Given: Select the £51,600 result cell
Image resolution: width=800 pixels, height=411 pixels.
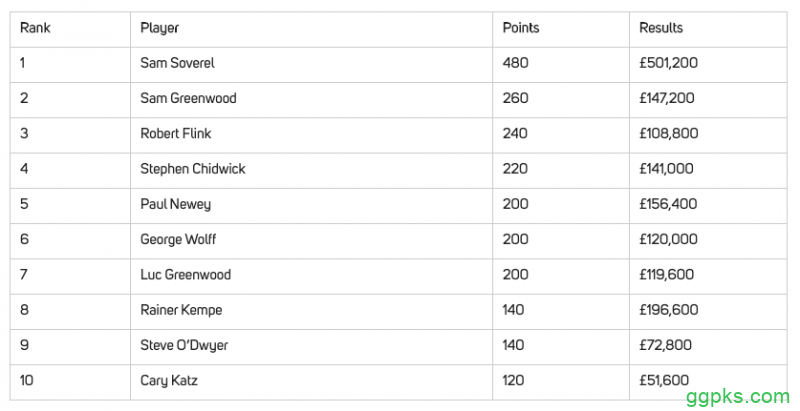Looking at the screenshot, I should pos(664,380).
